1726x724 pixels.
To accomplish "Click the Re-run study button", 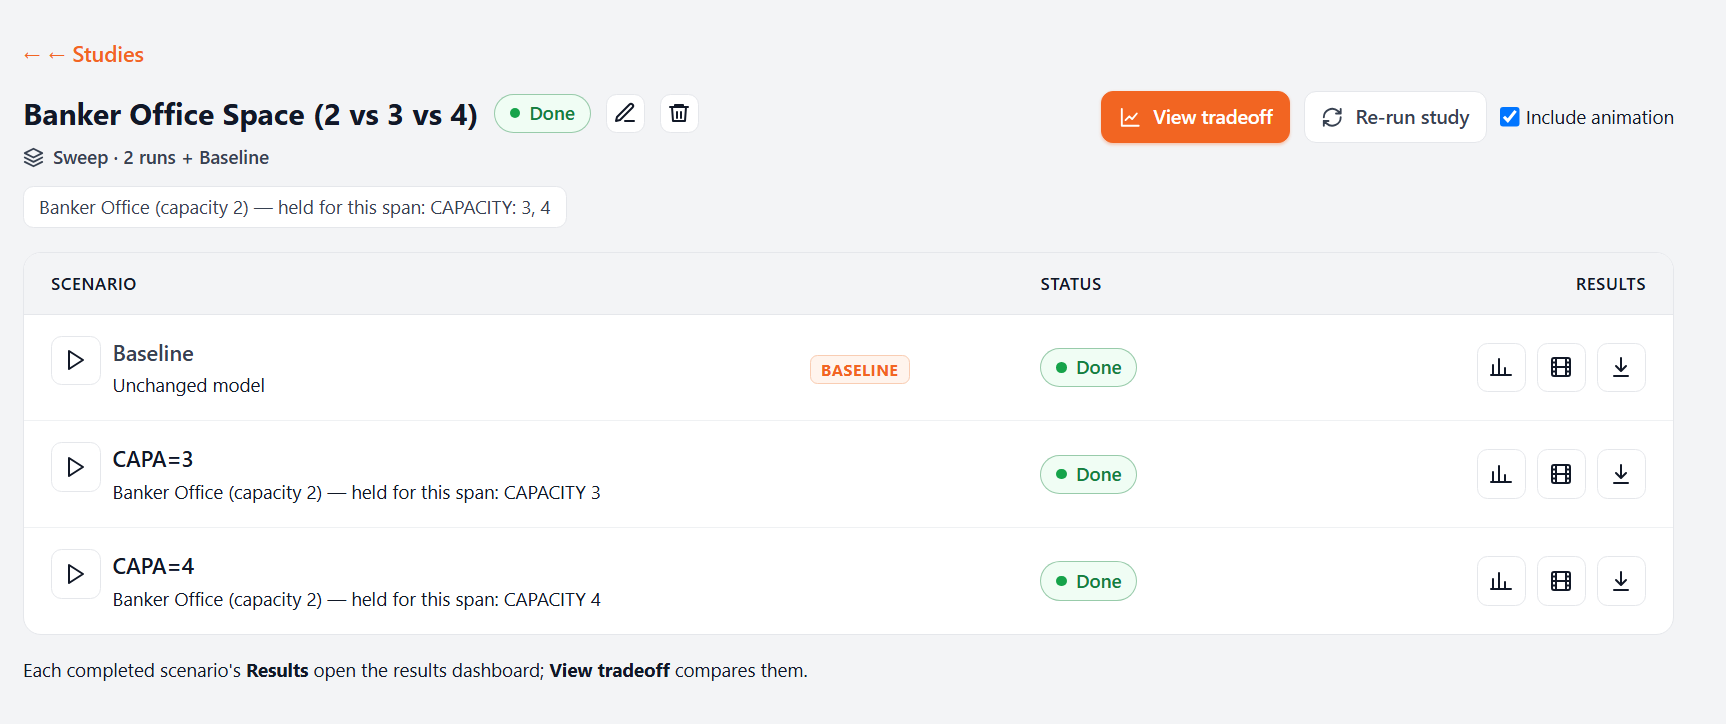I will [1395, 117].
